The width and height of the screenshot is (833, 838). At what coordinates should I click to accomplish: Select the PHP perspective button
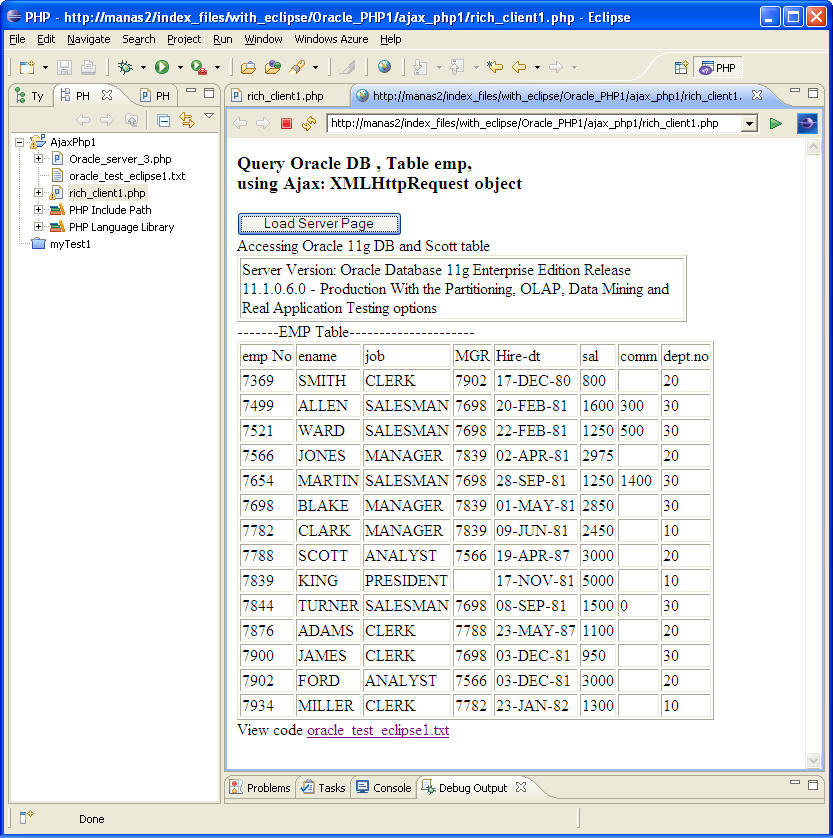pyautogui.click(x=717, y=68)
